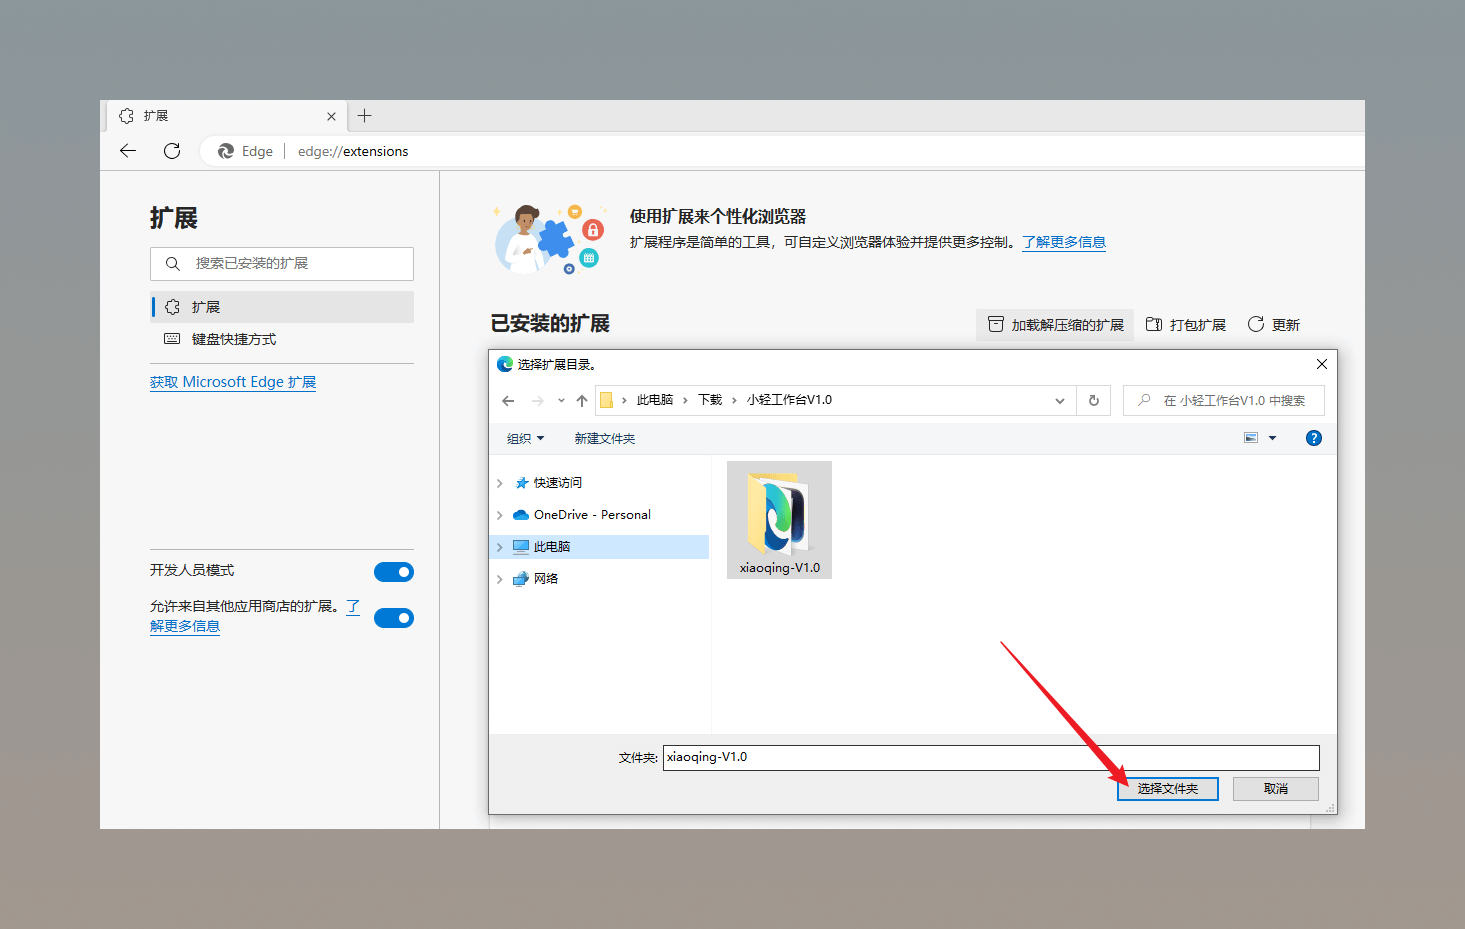Screen dimensions: 1465x929
Task: Click 下载 in the address breadcrumb
Action: pyautogui.click(x=710, y=400)
